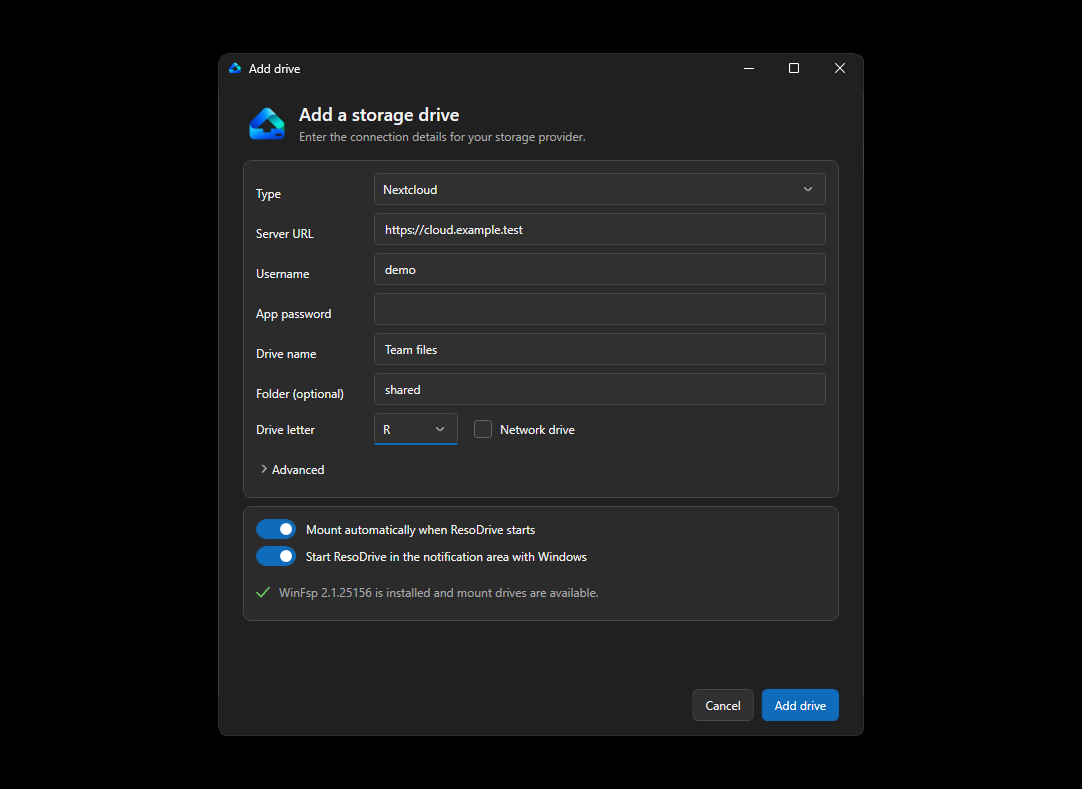Click the 'App password' label

[293, 314]
